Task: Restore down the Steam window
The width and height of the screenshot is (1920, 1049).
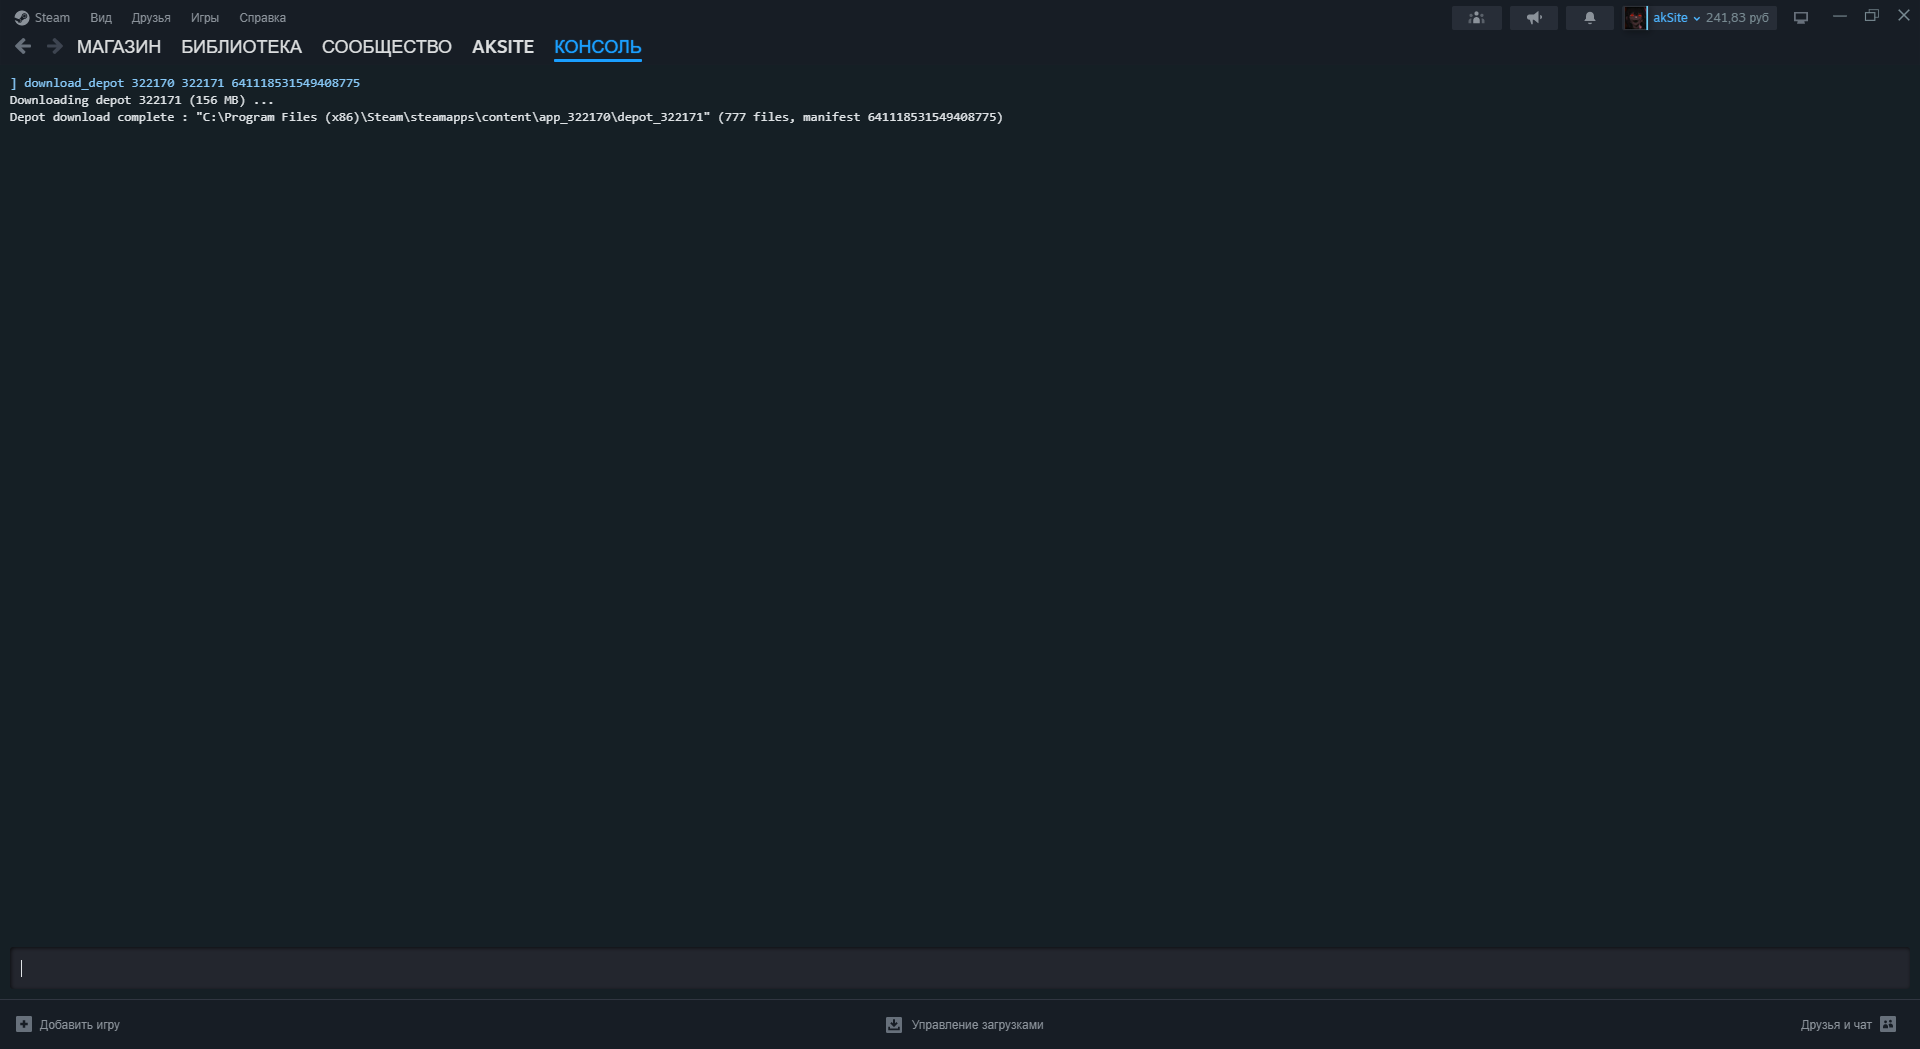Action: tap(1872, 16)
